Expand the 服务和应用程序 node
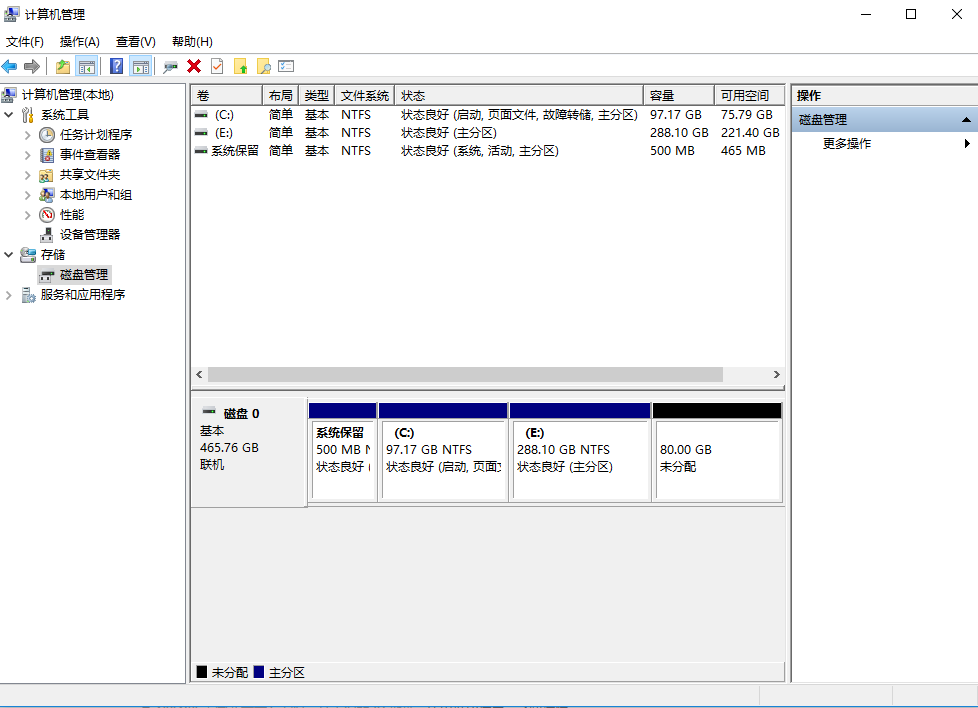Image resolution: width=978 pixels, height=708 pixels. point(9,295)
